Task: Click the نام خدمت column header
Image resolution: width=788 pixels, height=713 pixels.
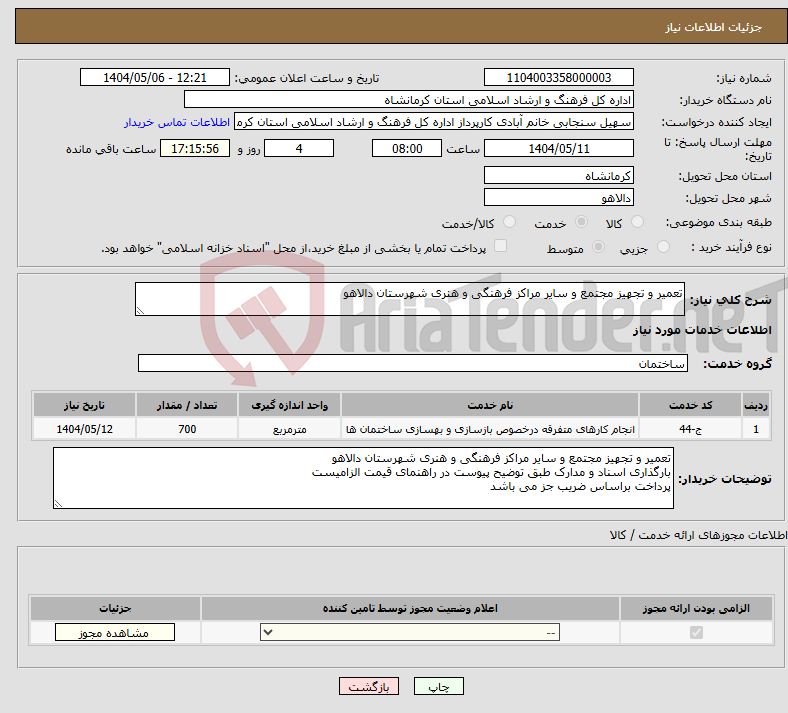Action: point(490,405)
